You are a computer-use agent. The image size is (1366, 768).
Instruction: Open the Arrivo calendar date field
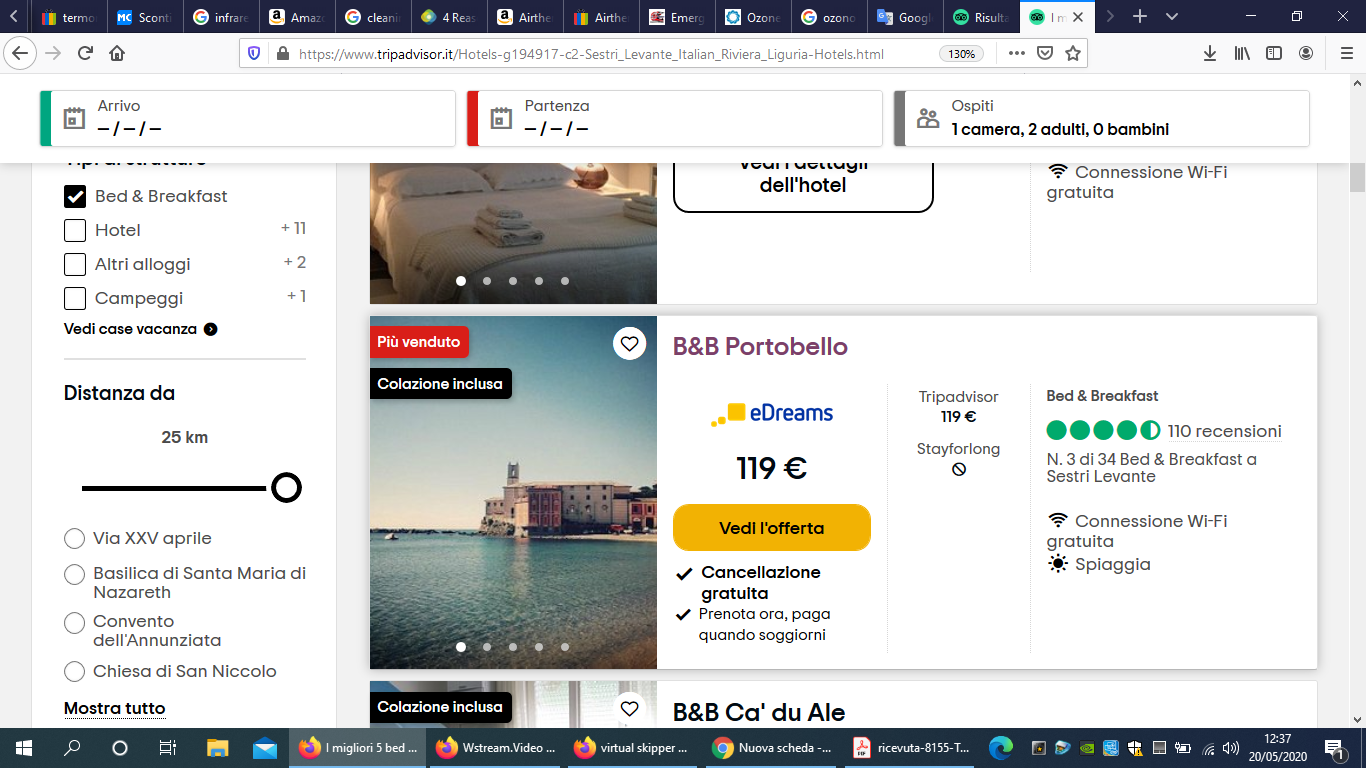coord(248,118)
